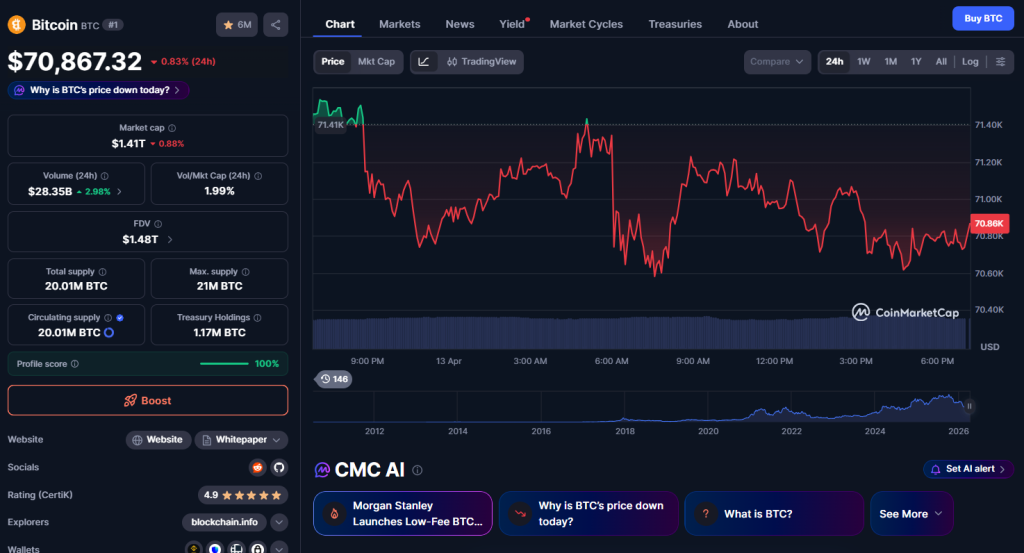
Task: Expand the See More AI prompts dropdown
Action: pos(910,514)
